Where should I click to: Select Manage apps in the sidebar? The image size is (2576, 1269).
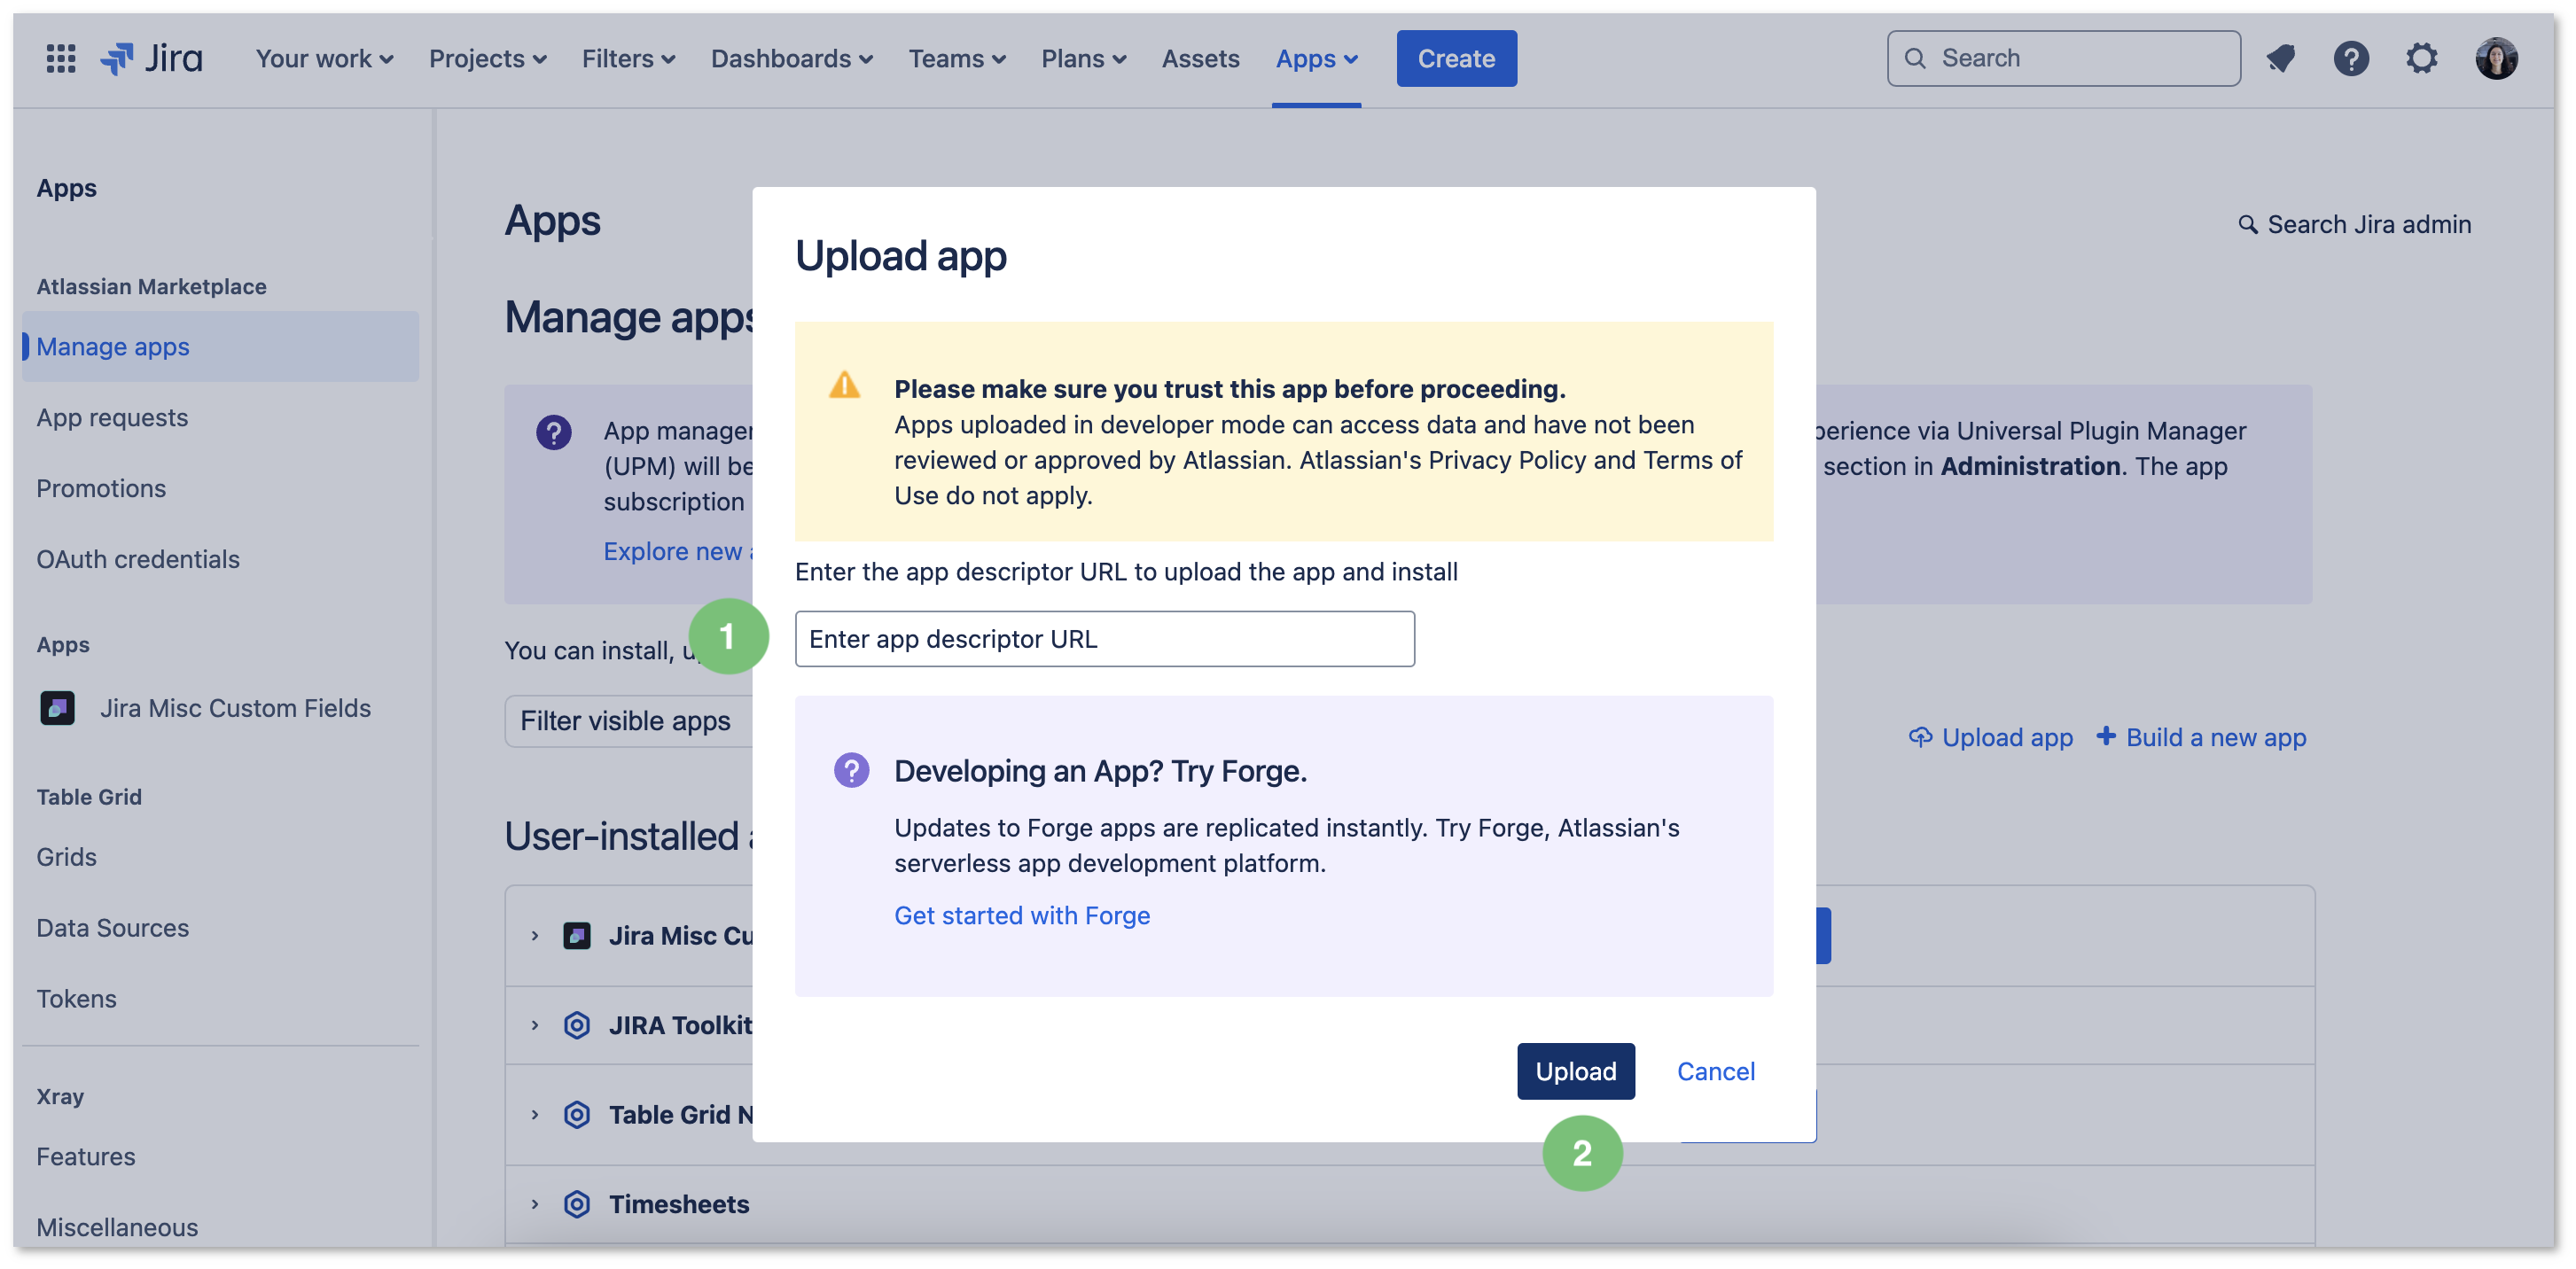point(220,346)
